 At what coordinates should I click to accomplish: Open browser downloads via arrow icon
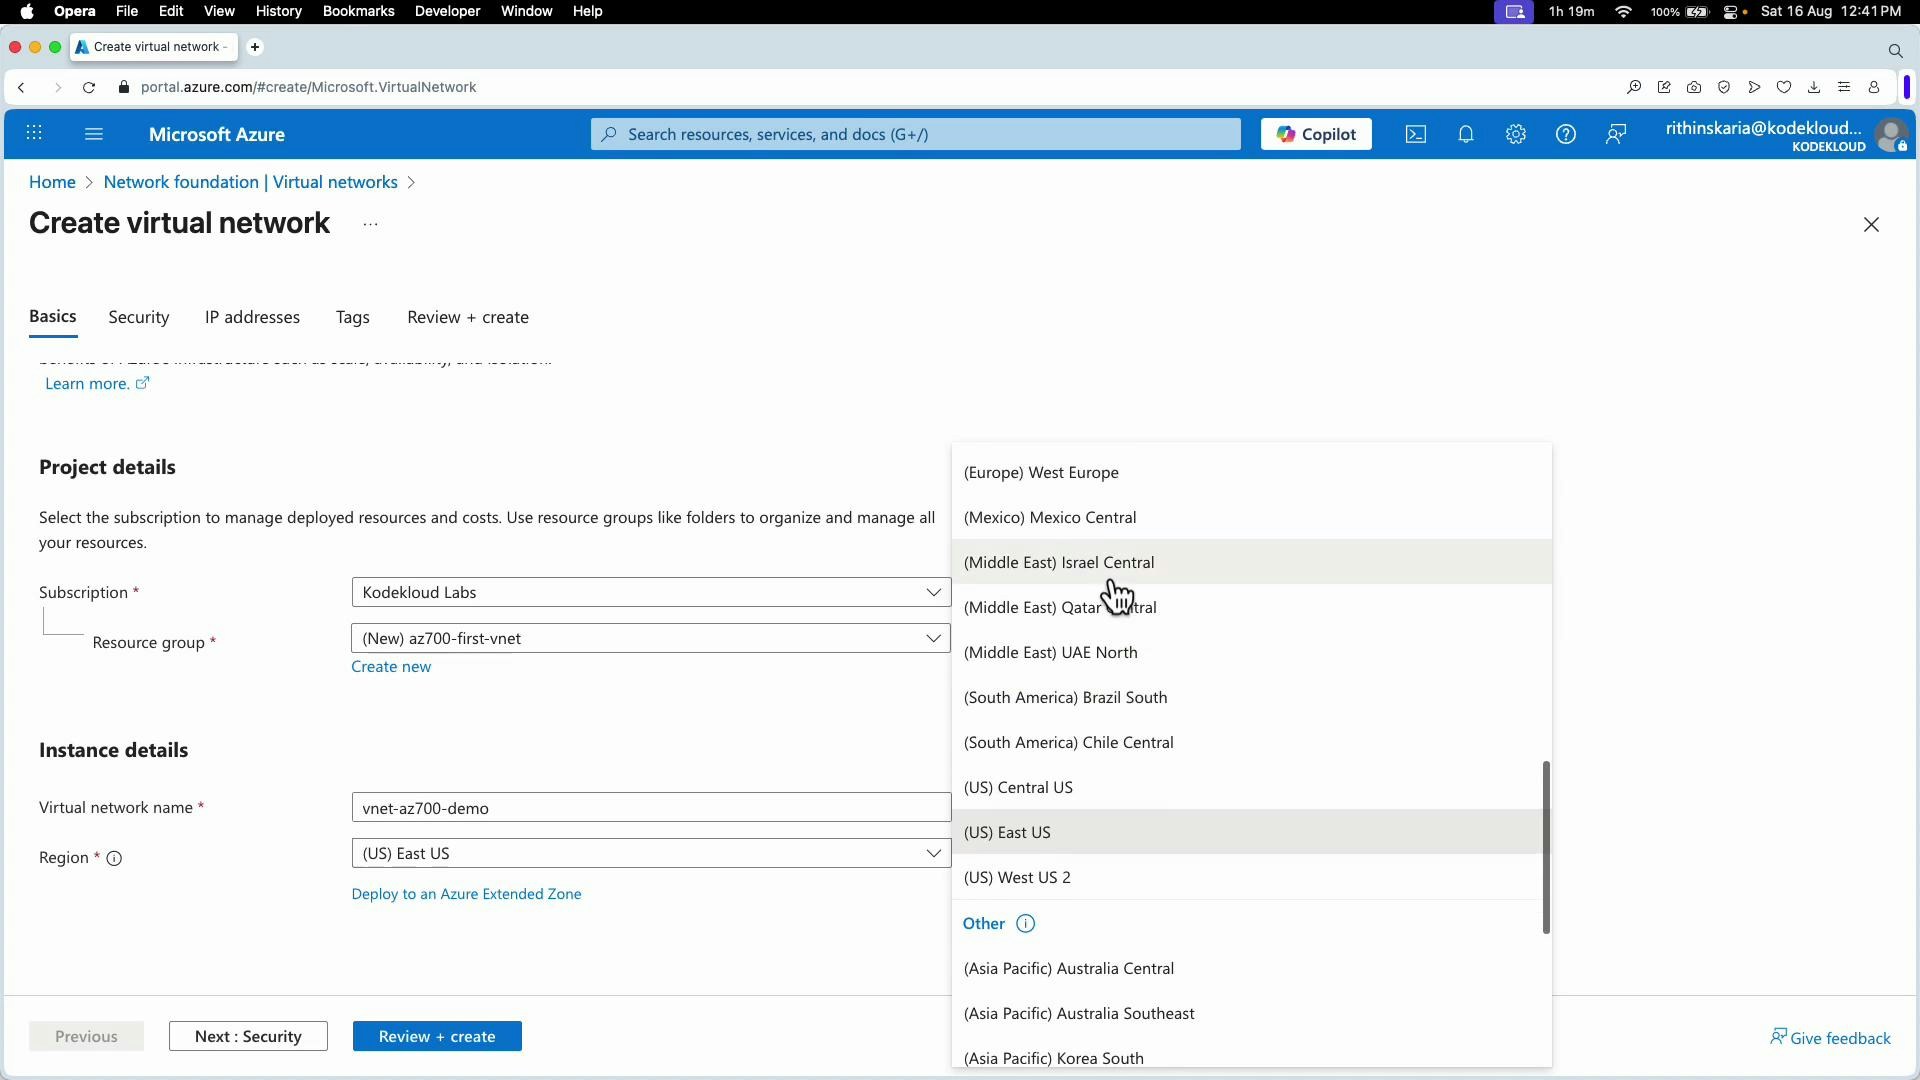click(x=1814, y=87)
